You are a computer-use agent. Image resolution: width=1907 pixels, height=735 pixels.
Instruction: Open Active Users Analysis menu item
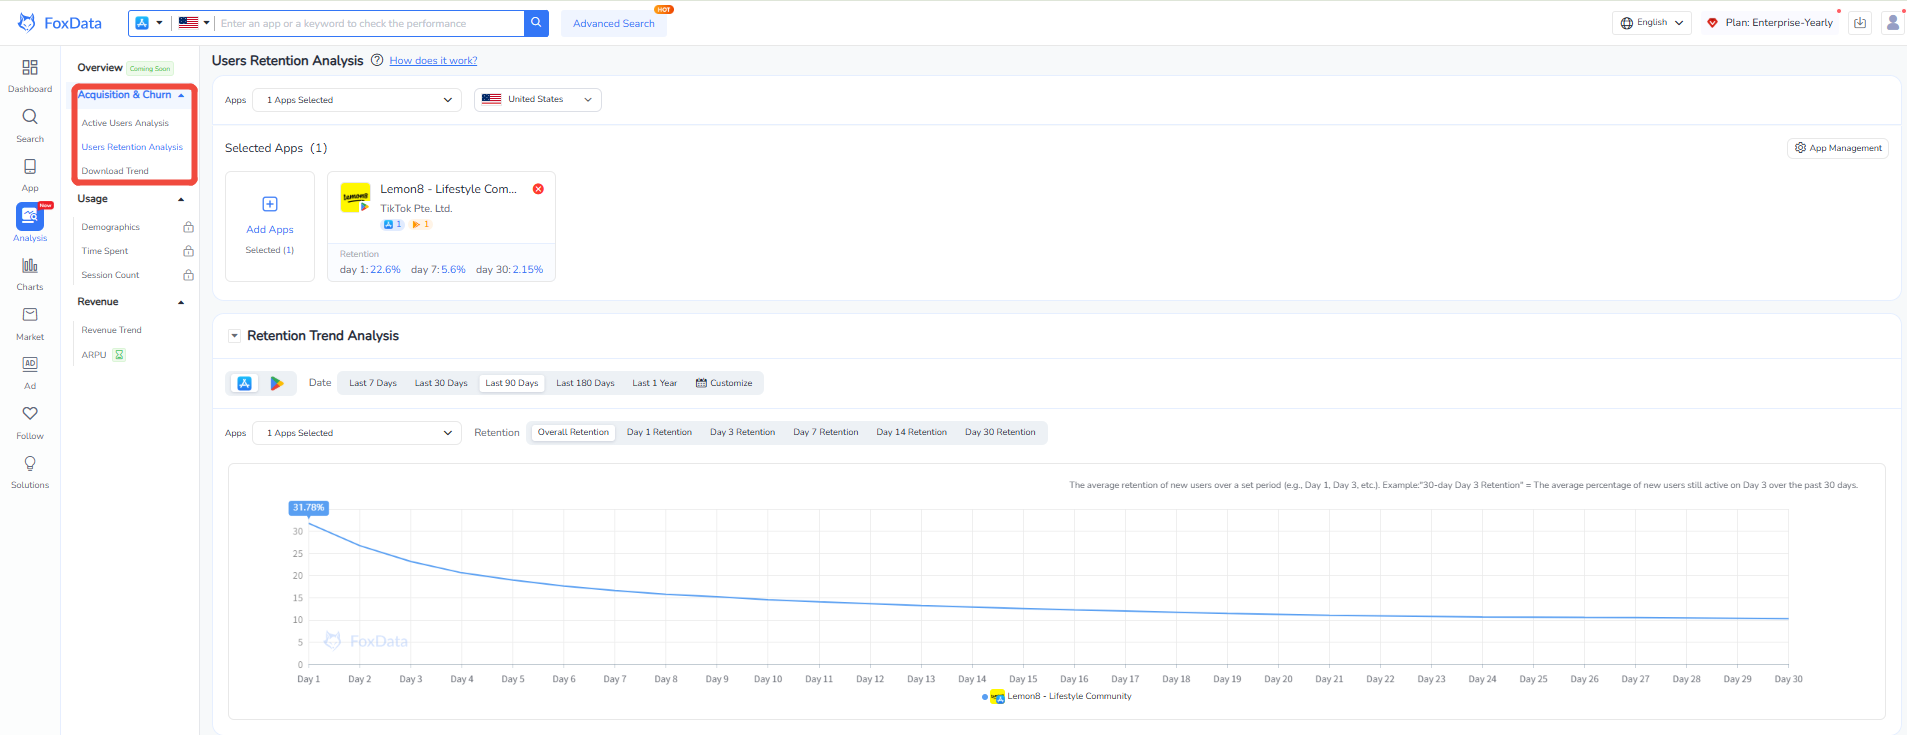(x=125, y=123)
